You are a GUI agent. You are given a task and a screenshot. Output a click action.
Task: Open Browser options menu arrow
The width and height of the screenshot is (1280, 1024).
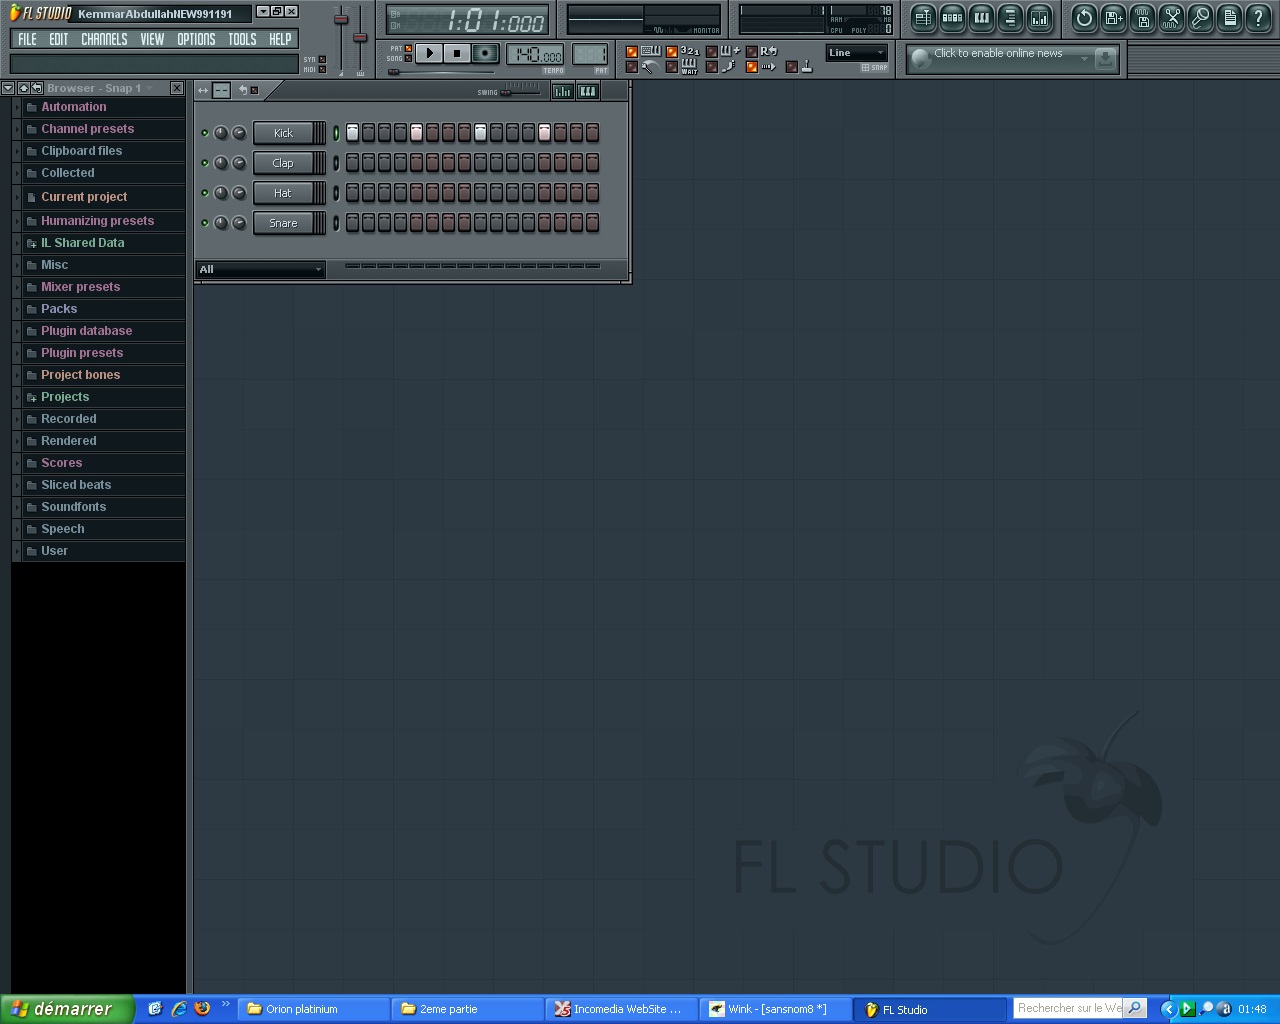coord(8,88)
